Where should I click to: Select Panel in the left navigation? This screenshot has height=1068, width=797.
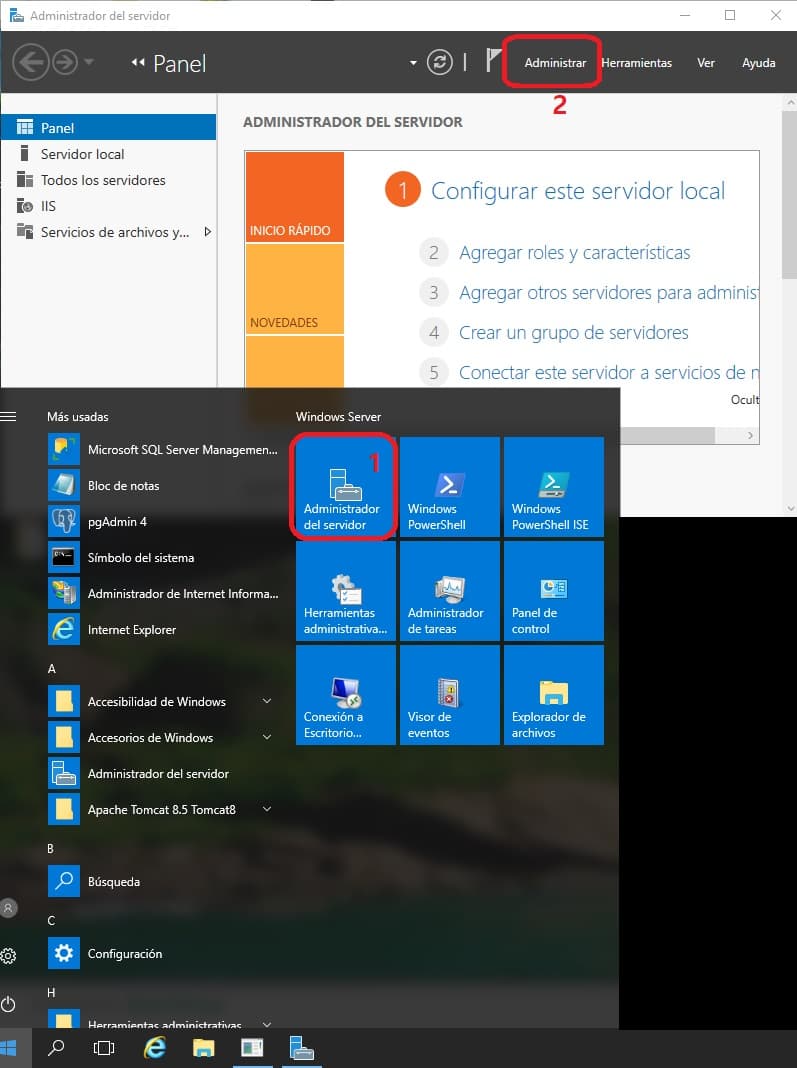click(x=108, y=127)
